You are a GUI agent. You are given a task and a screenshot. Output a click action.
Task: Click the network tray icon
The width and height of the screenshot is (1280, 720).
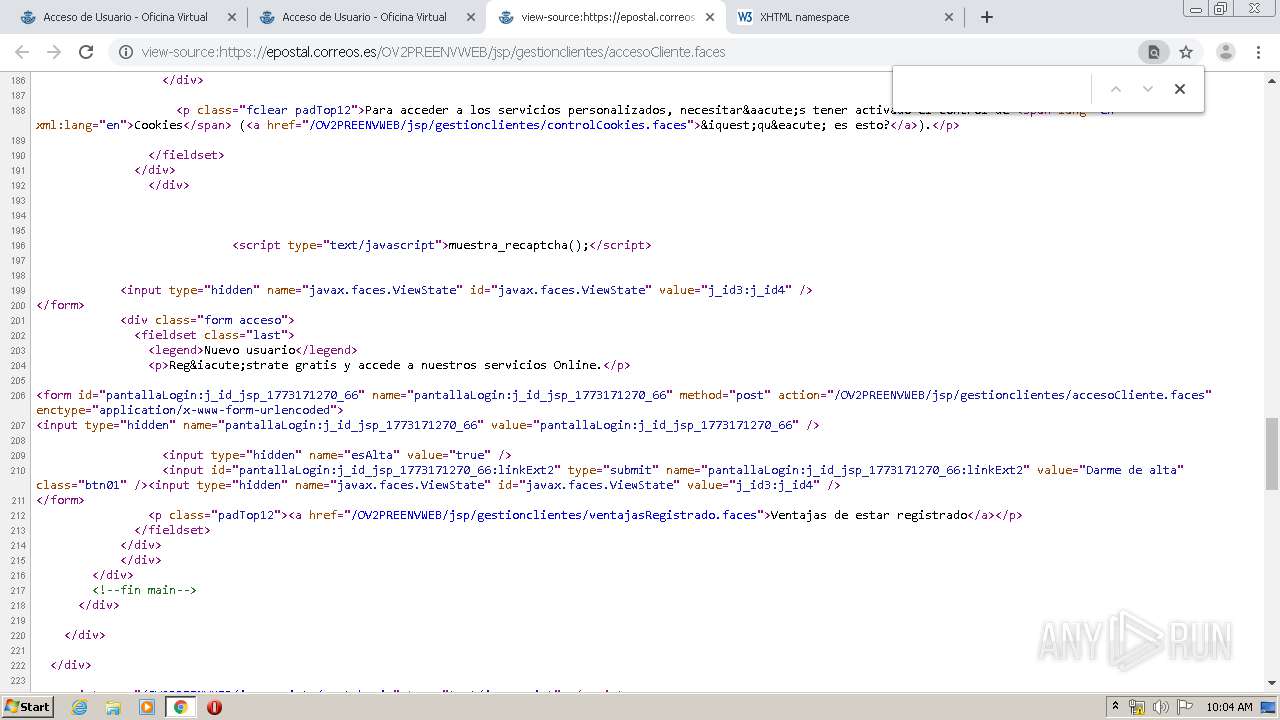coord(1137,707)
